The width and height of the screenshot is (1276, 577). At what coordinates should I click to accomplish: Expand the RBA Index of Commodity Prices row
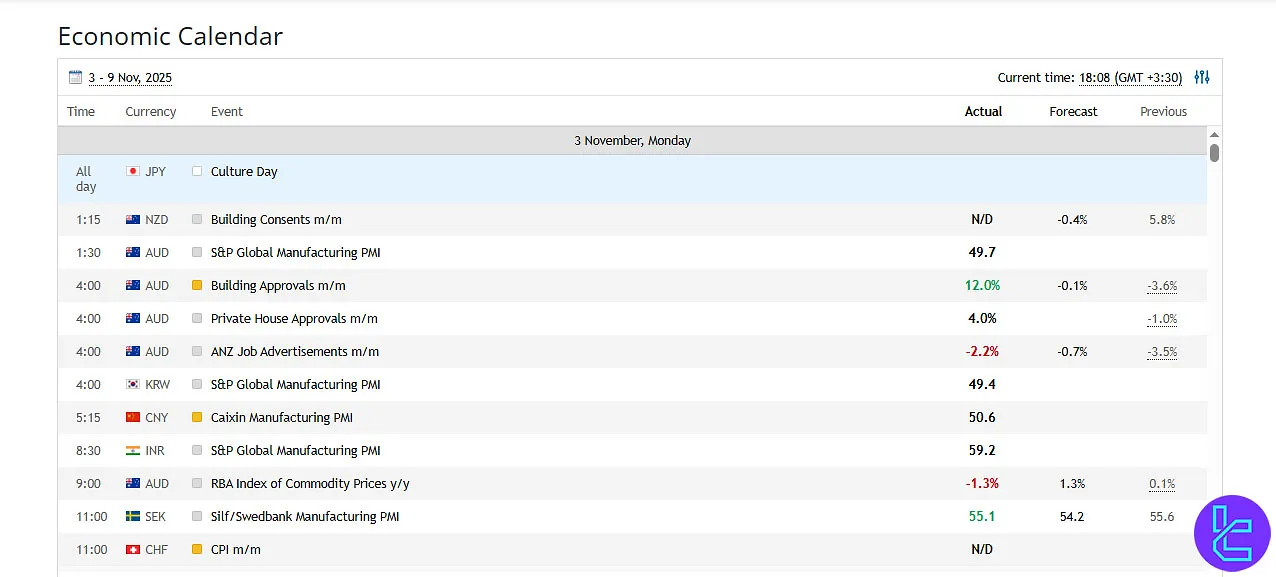click(310, 484)
